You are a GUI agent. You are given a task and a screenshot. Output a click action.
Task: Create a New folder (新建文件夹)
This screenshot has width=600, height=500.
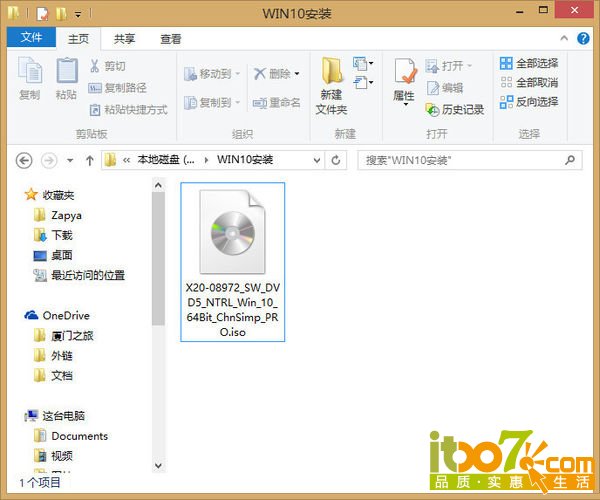point(331,86)
